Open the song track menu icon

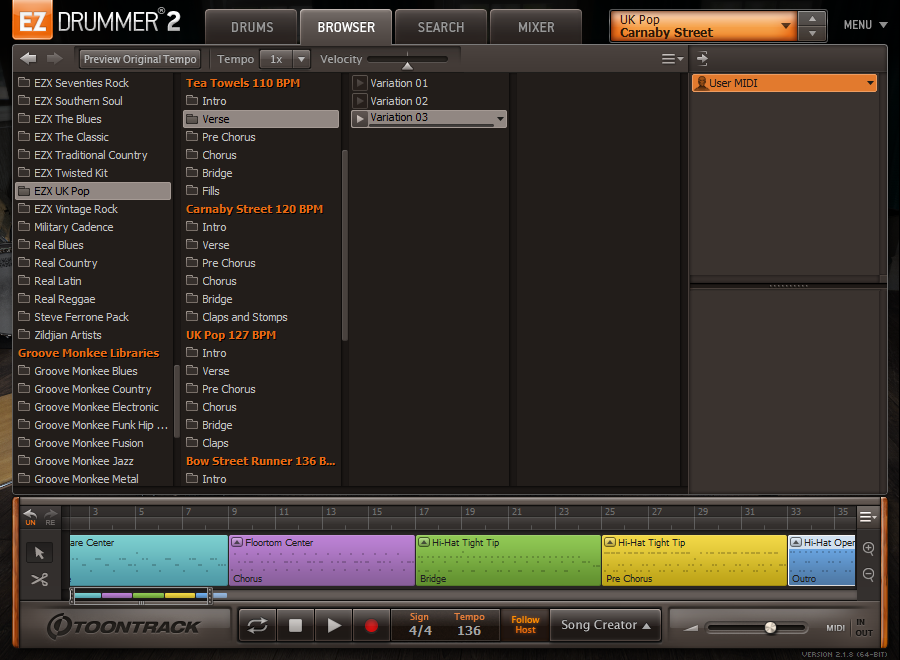pyautogui.click(x=868, y=517)
